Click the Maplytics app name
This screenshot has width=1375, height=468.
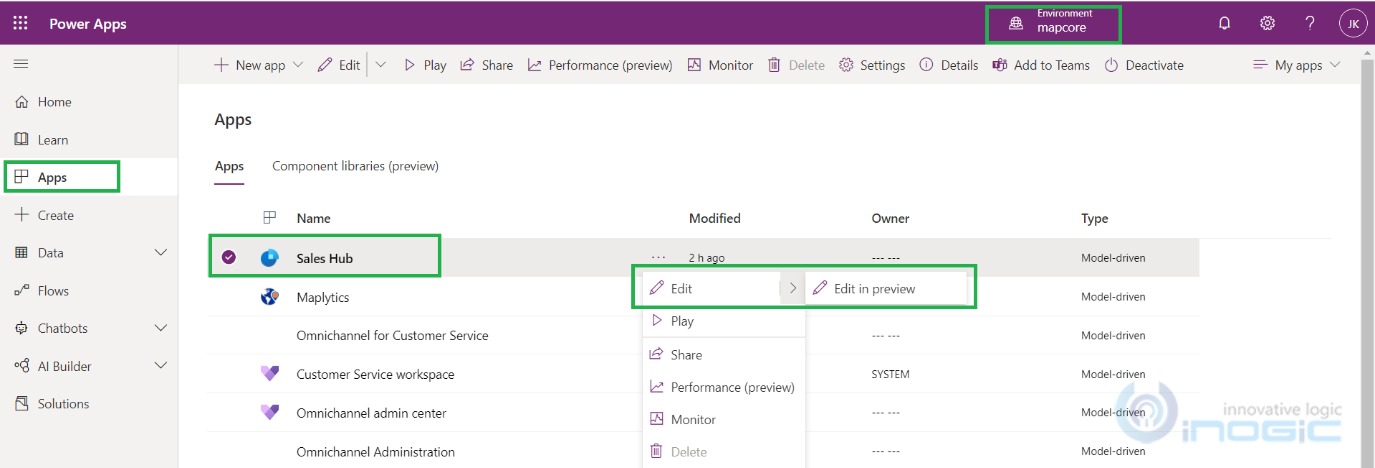pos(323,297)
